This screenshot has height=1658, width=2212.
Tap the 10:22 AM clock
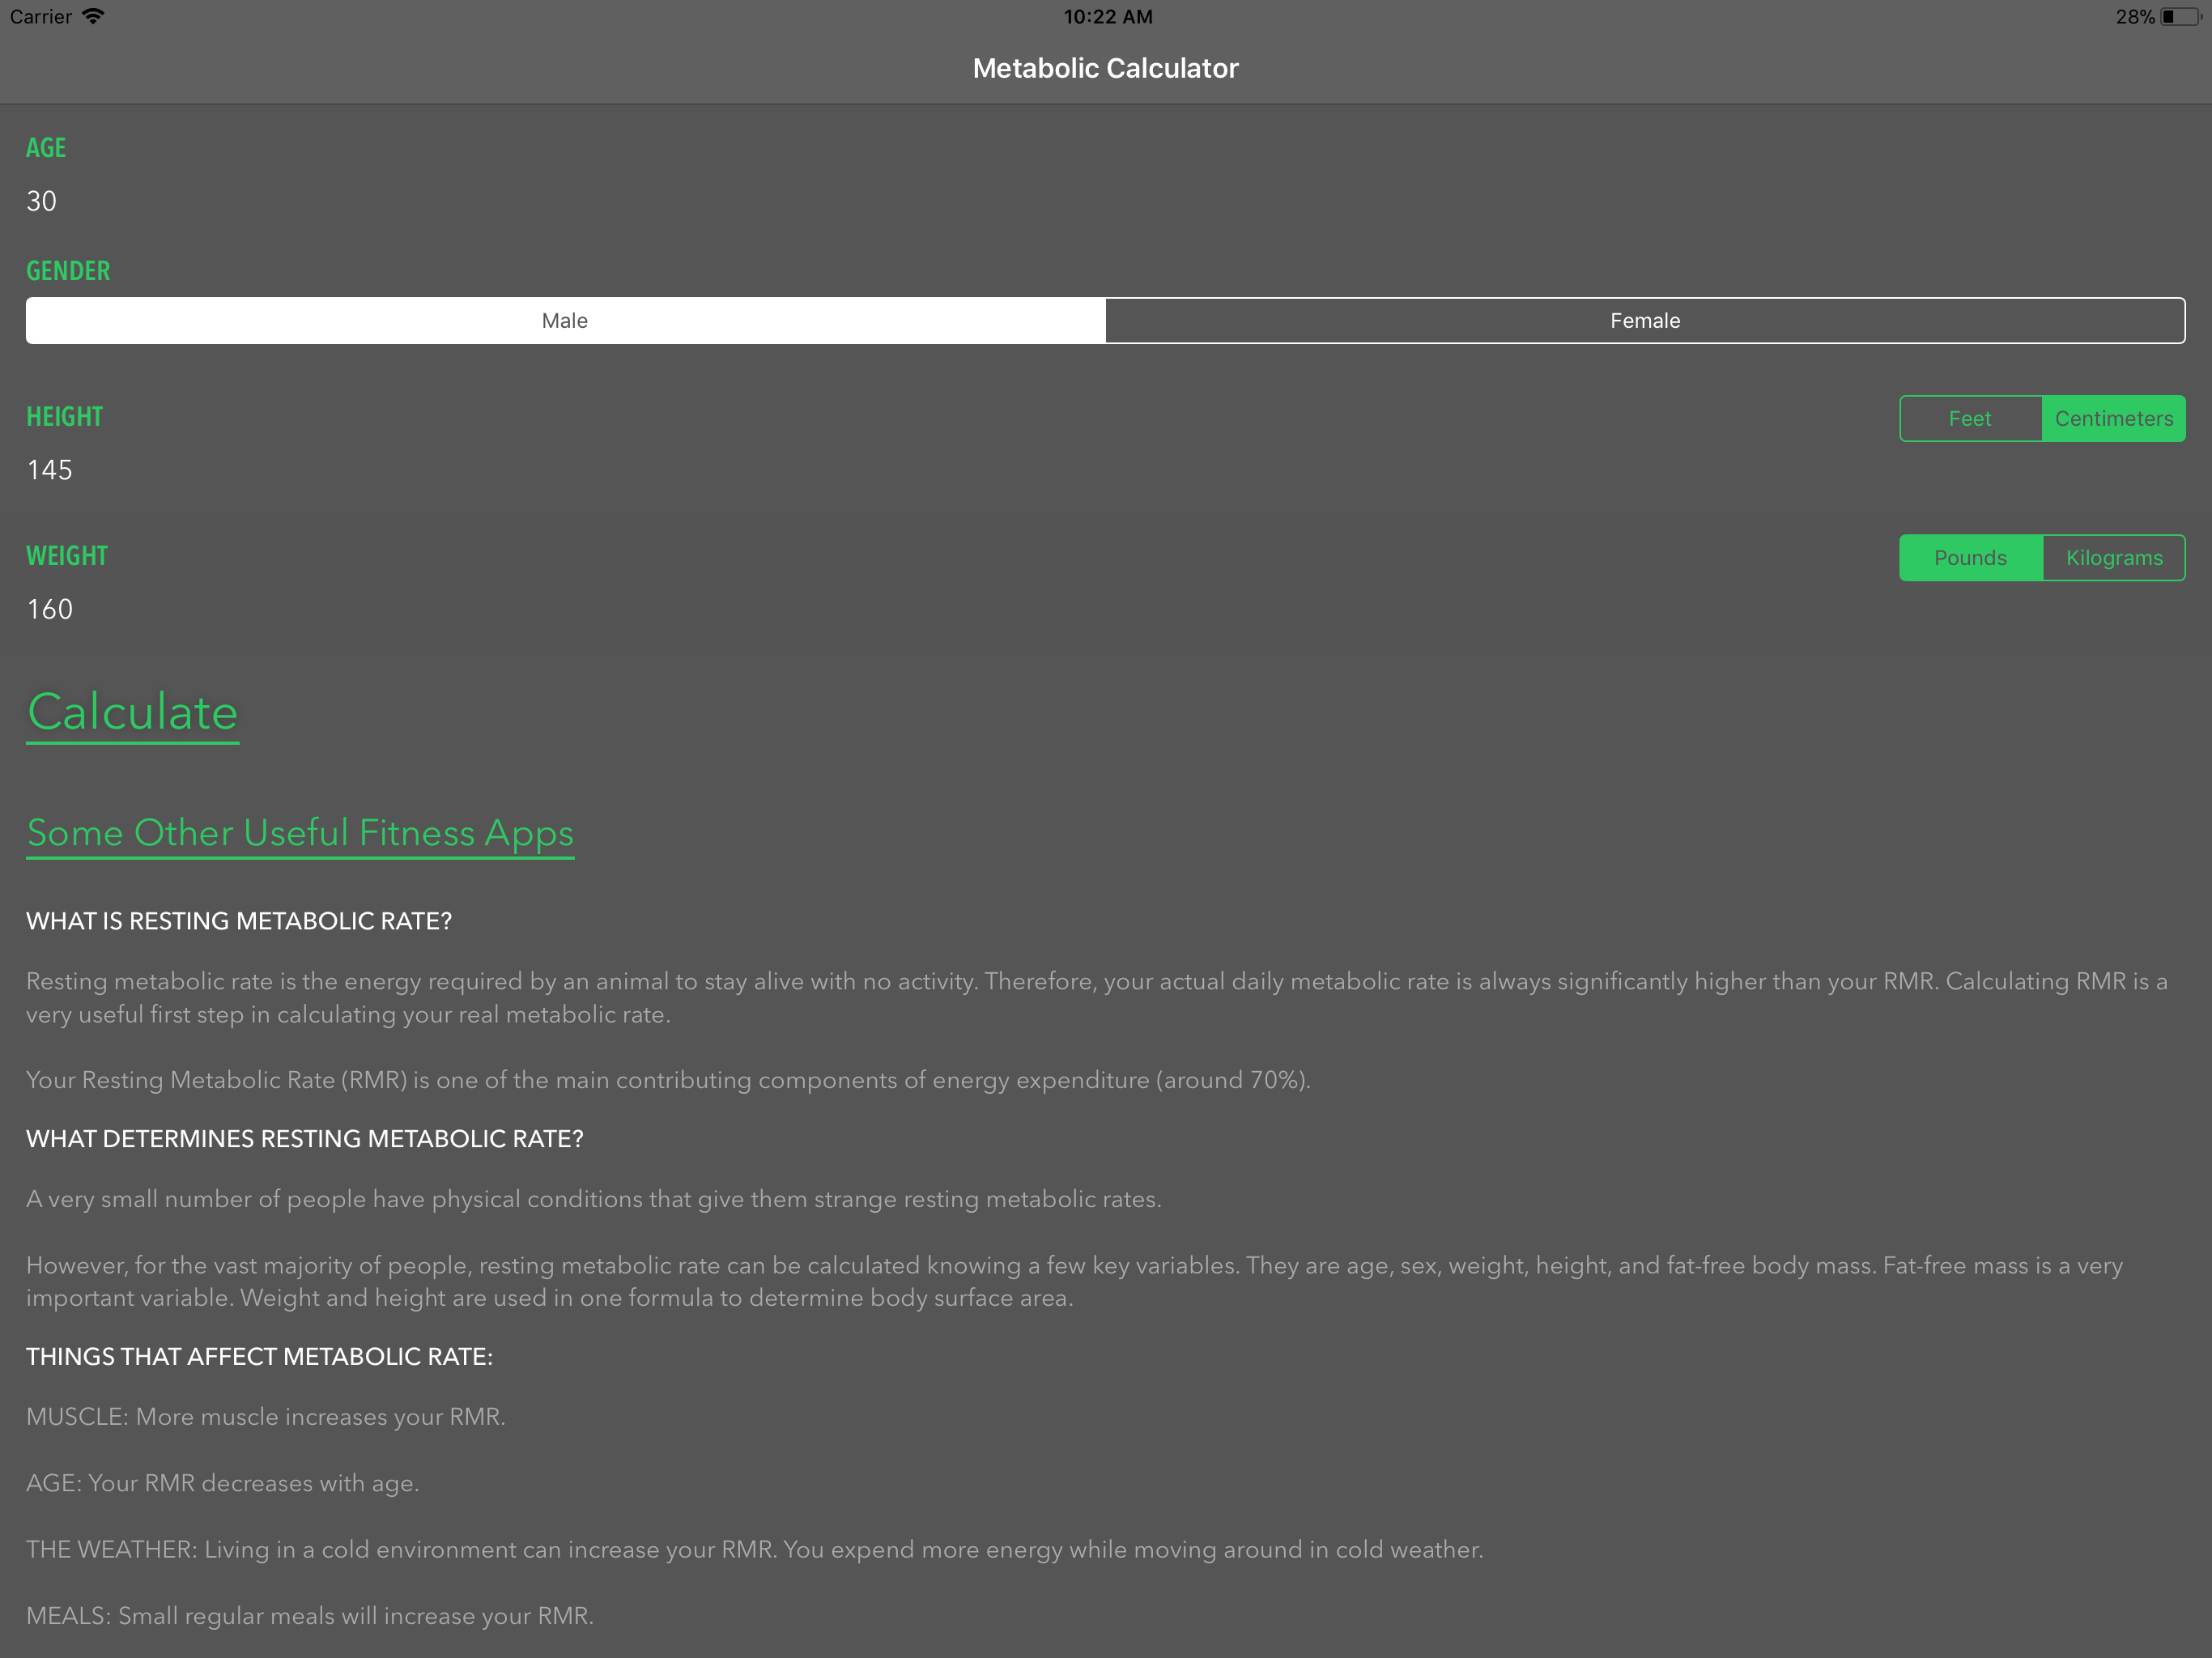pos(1107,17)
